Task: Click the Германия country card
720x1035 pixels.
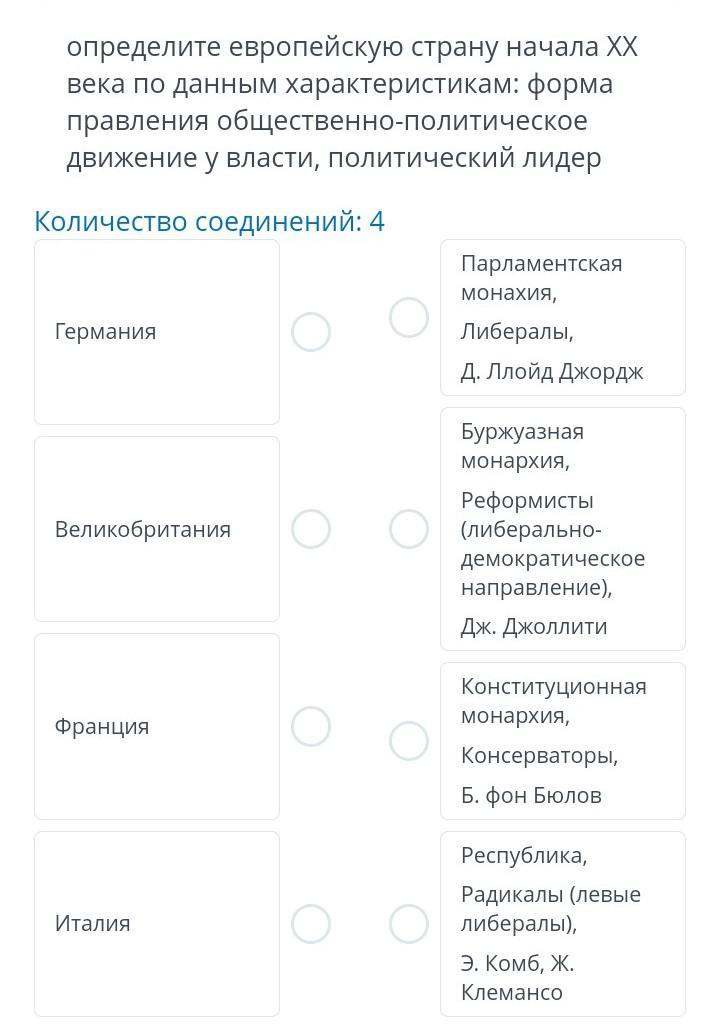Action: click(x=157, y=332)
